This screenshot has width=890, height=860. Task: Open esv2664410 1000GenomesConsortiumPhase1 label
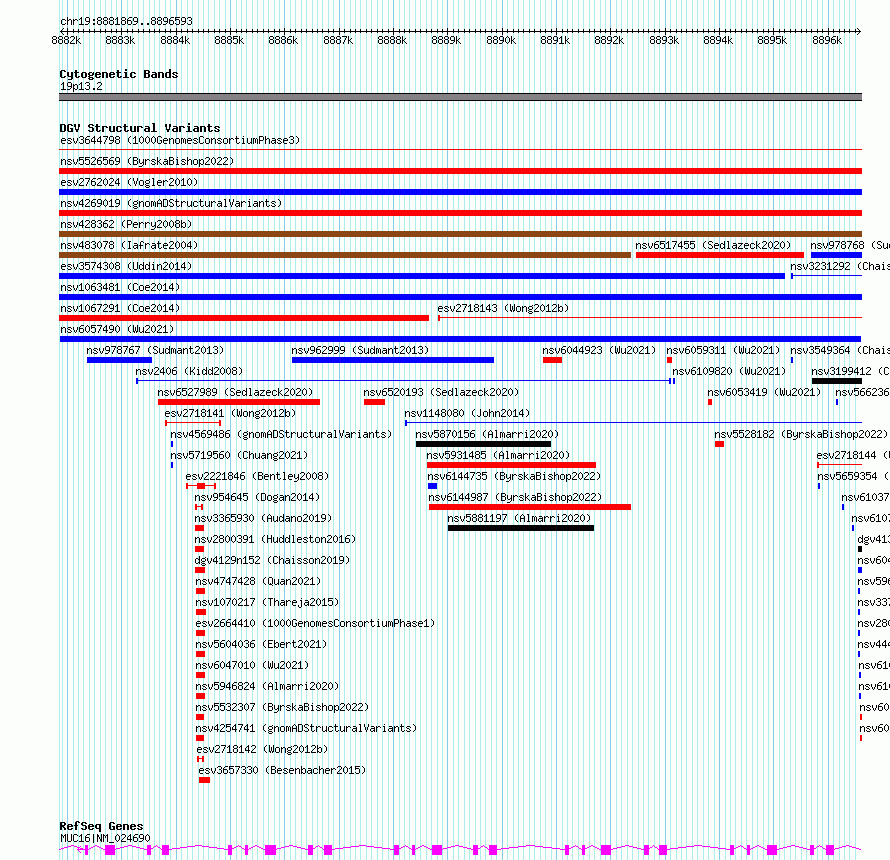coord(315,623)
